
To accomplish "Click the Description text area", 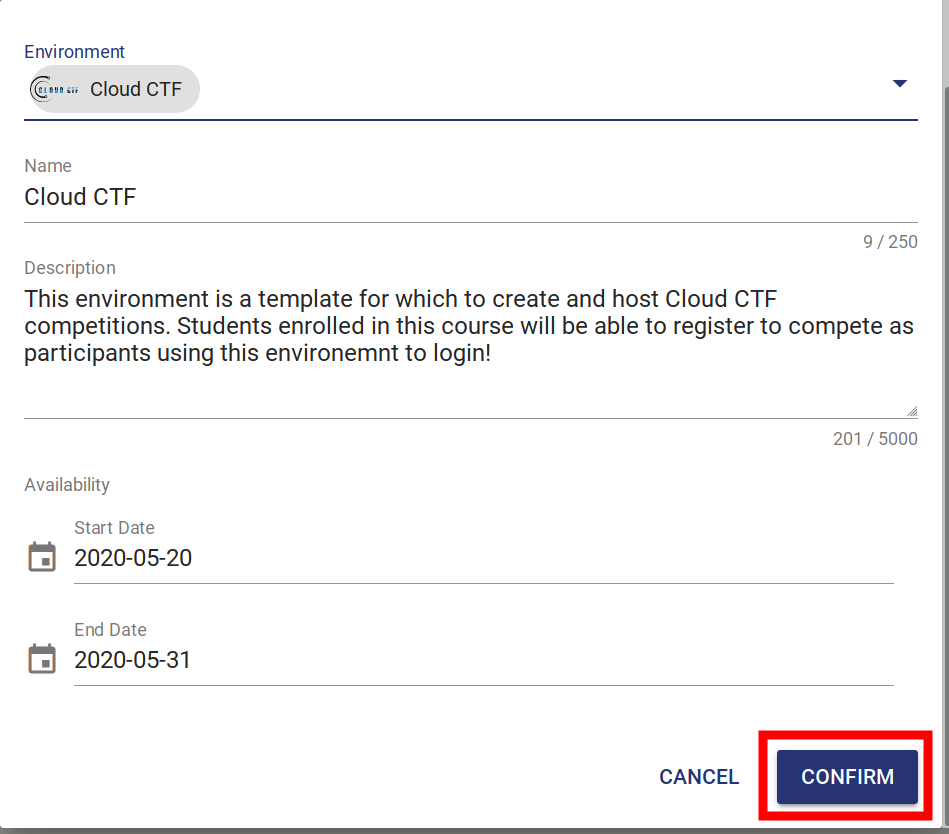I will click(400, 325).
